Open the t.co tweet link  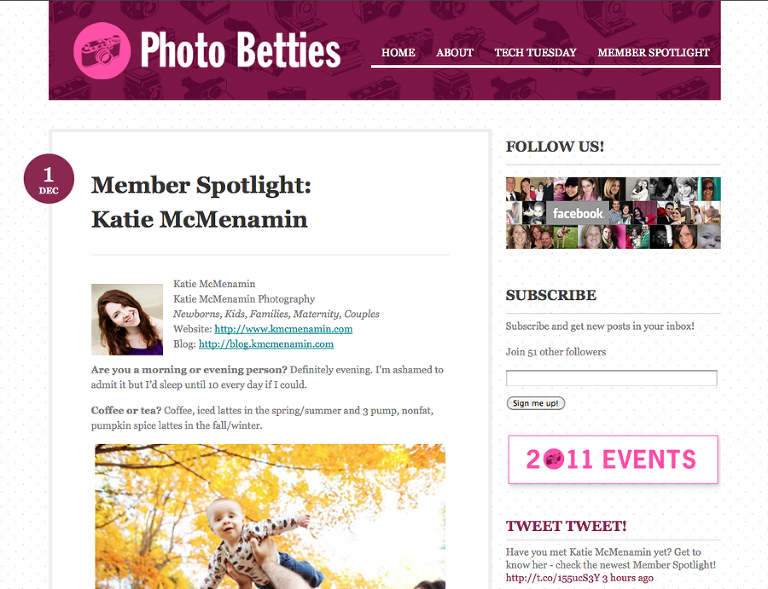click(552, 578)
